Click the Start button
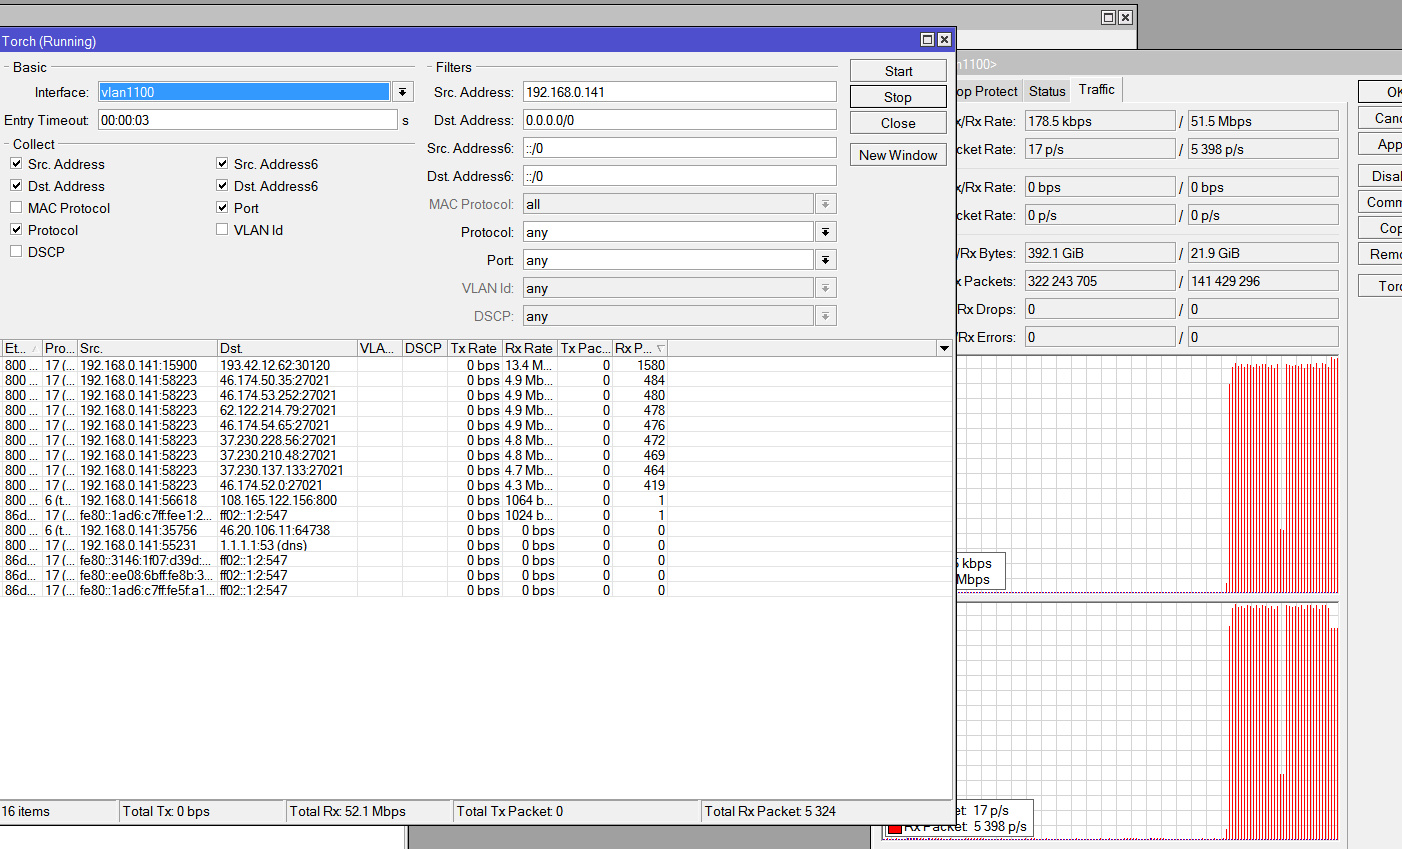 click(897, 71)
